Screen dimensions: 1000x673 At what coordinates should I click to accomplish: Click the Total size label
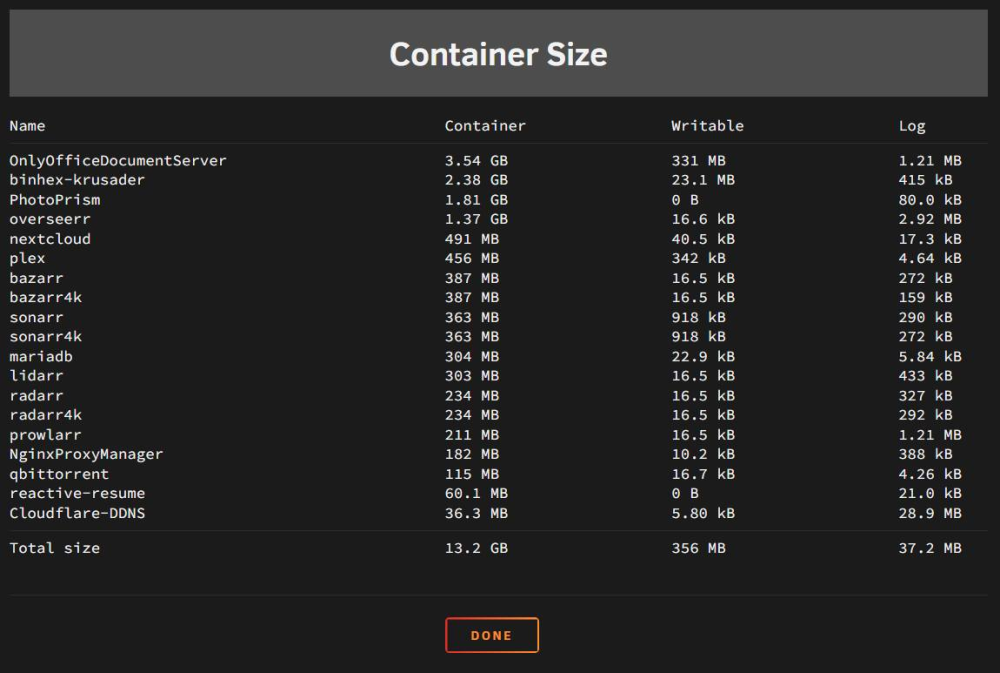[55, 548]
